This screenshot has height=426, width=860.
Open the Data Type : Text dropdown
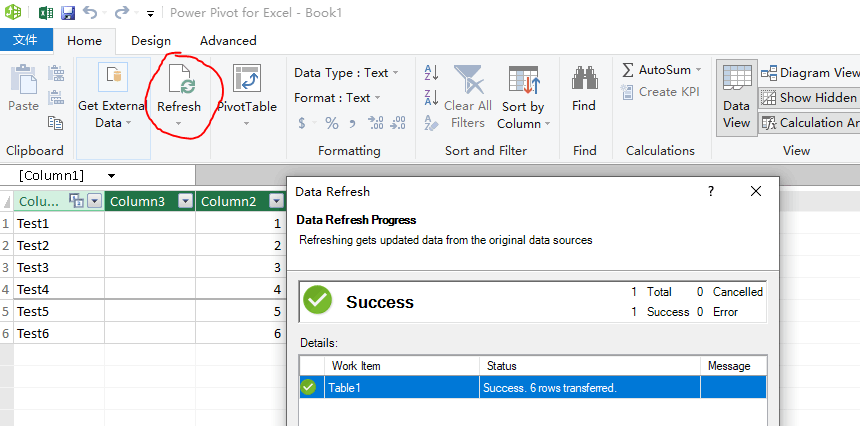346,73
